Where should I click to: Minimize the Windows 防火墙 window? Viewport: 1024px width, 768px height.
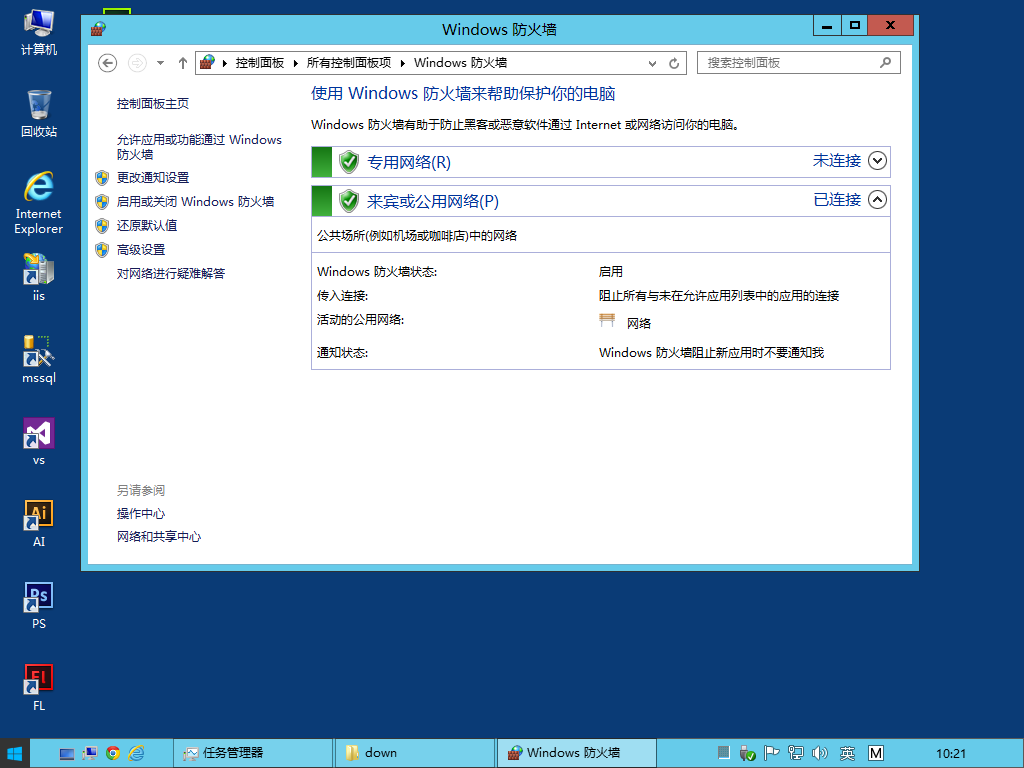pyautogui.click(x=827, y=26)
